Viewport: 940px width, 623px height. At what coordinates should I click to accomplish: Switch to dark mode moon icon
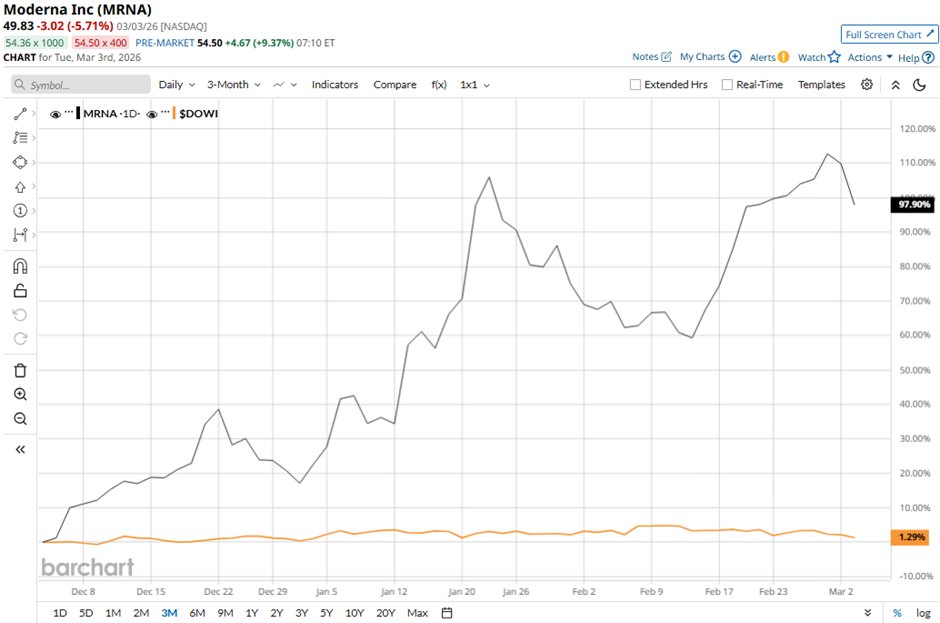919,85
